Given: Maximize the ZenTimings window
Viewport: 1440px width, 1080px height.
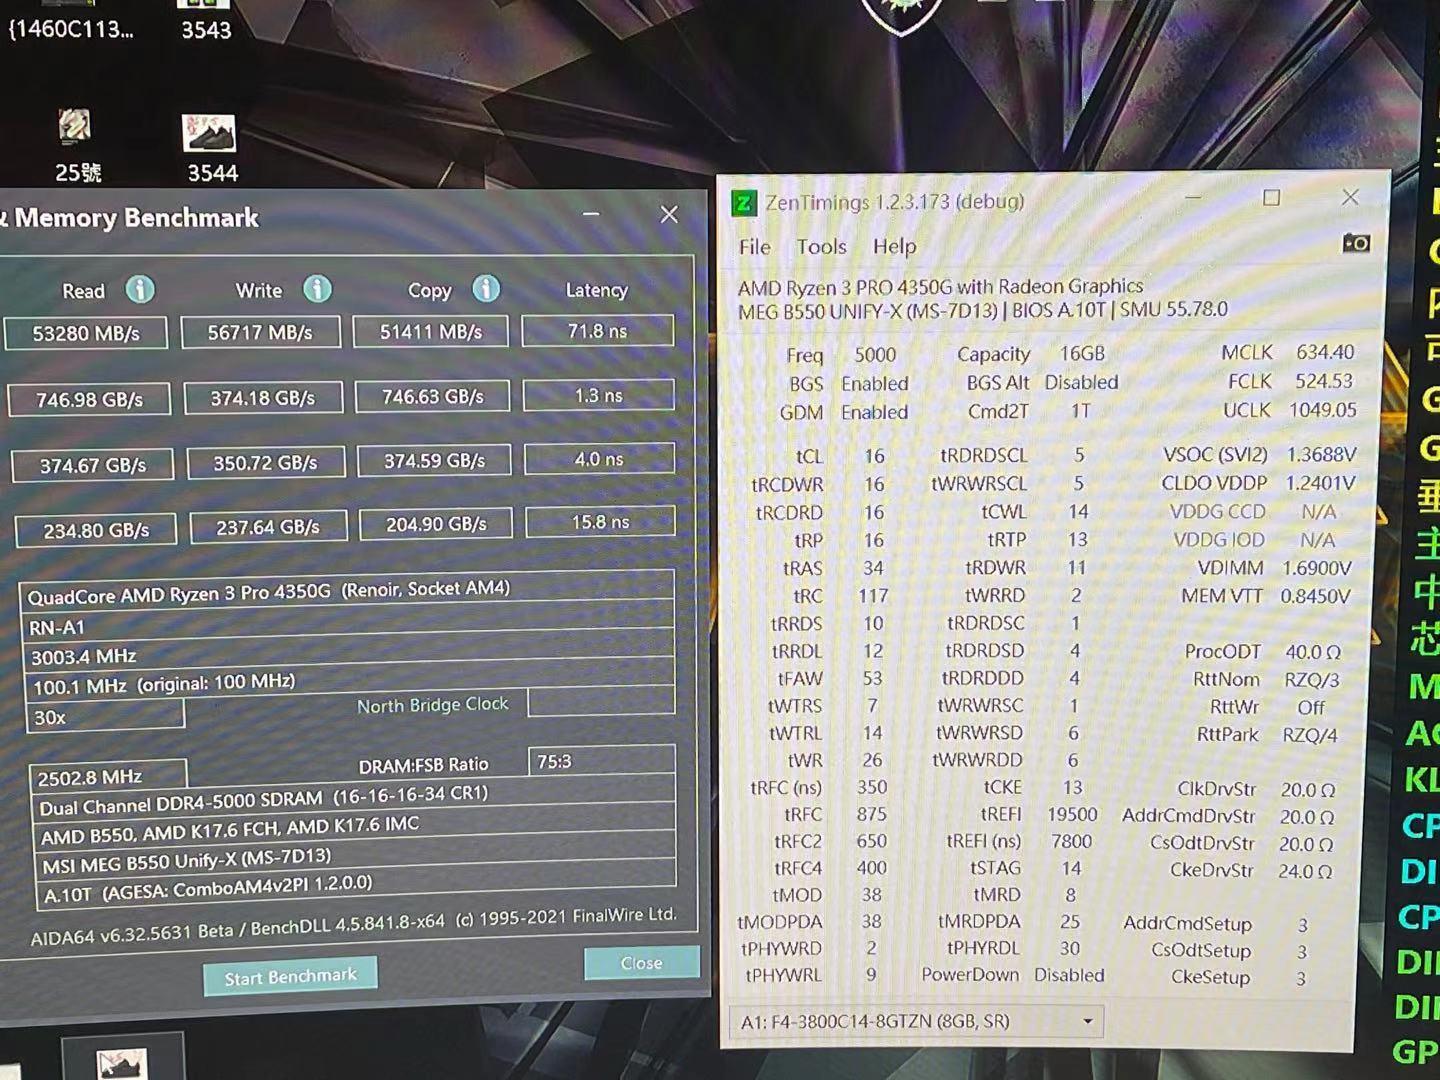Looking at the screenshot, I should point(1271,198).
